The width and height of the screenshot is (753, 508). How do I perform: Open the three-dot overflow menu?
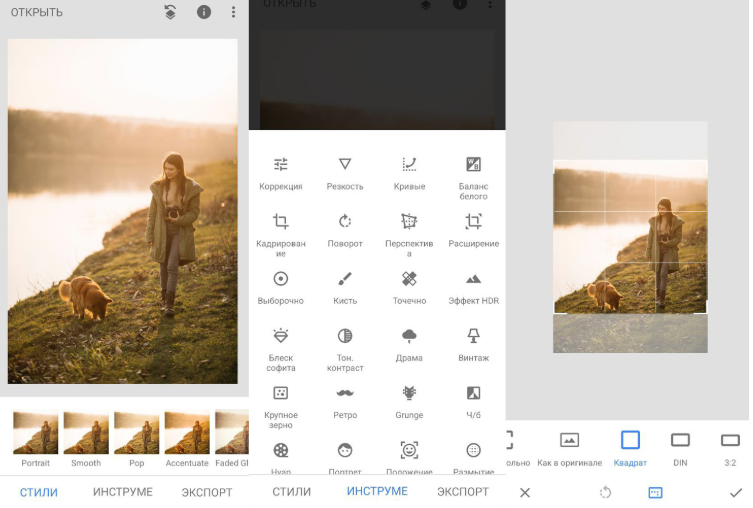coord(233,12)
